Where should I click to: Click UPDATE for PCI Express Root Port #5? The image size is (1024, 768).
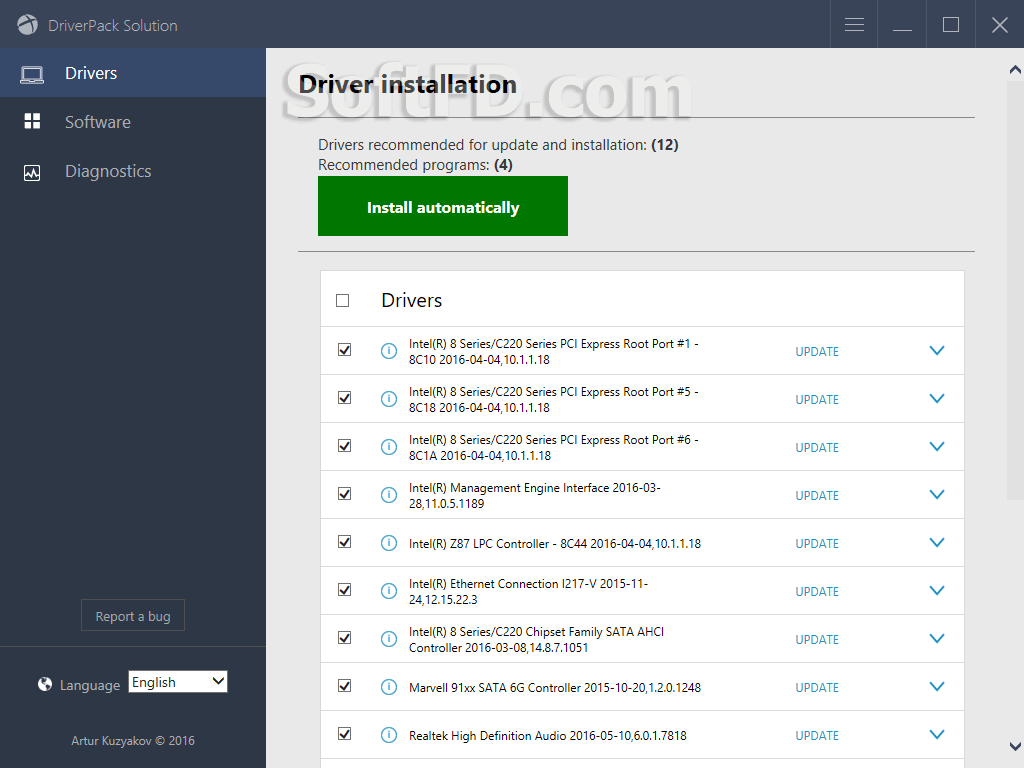[x=817, y=400]
